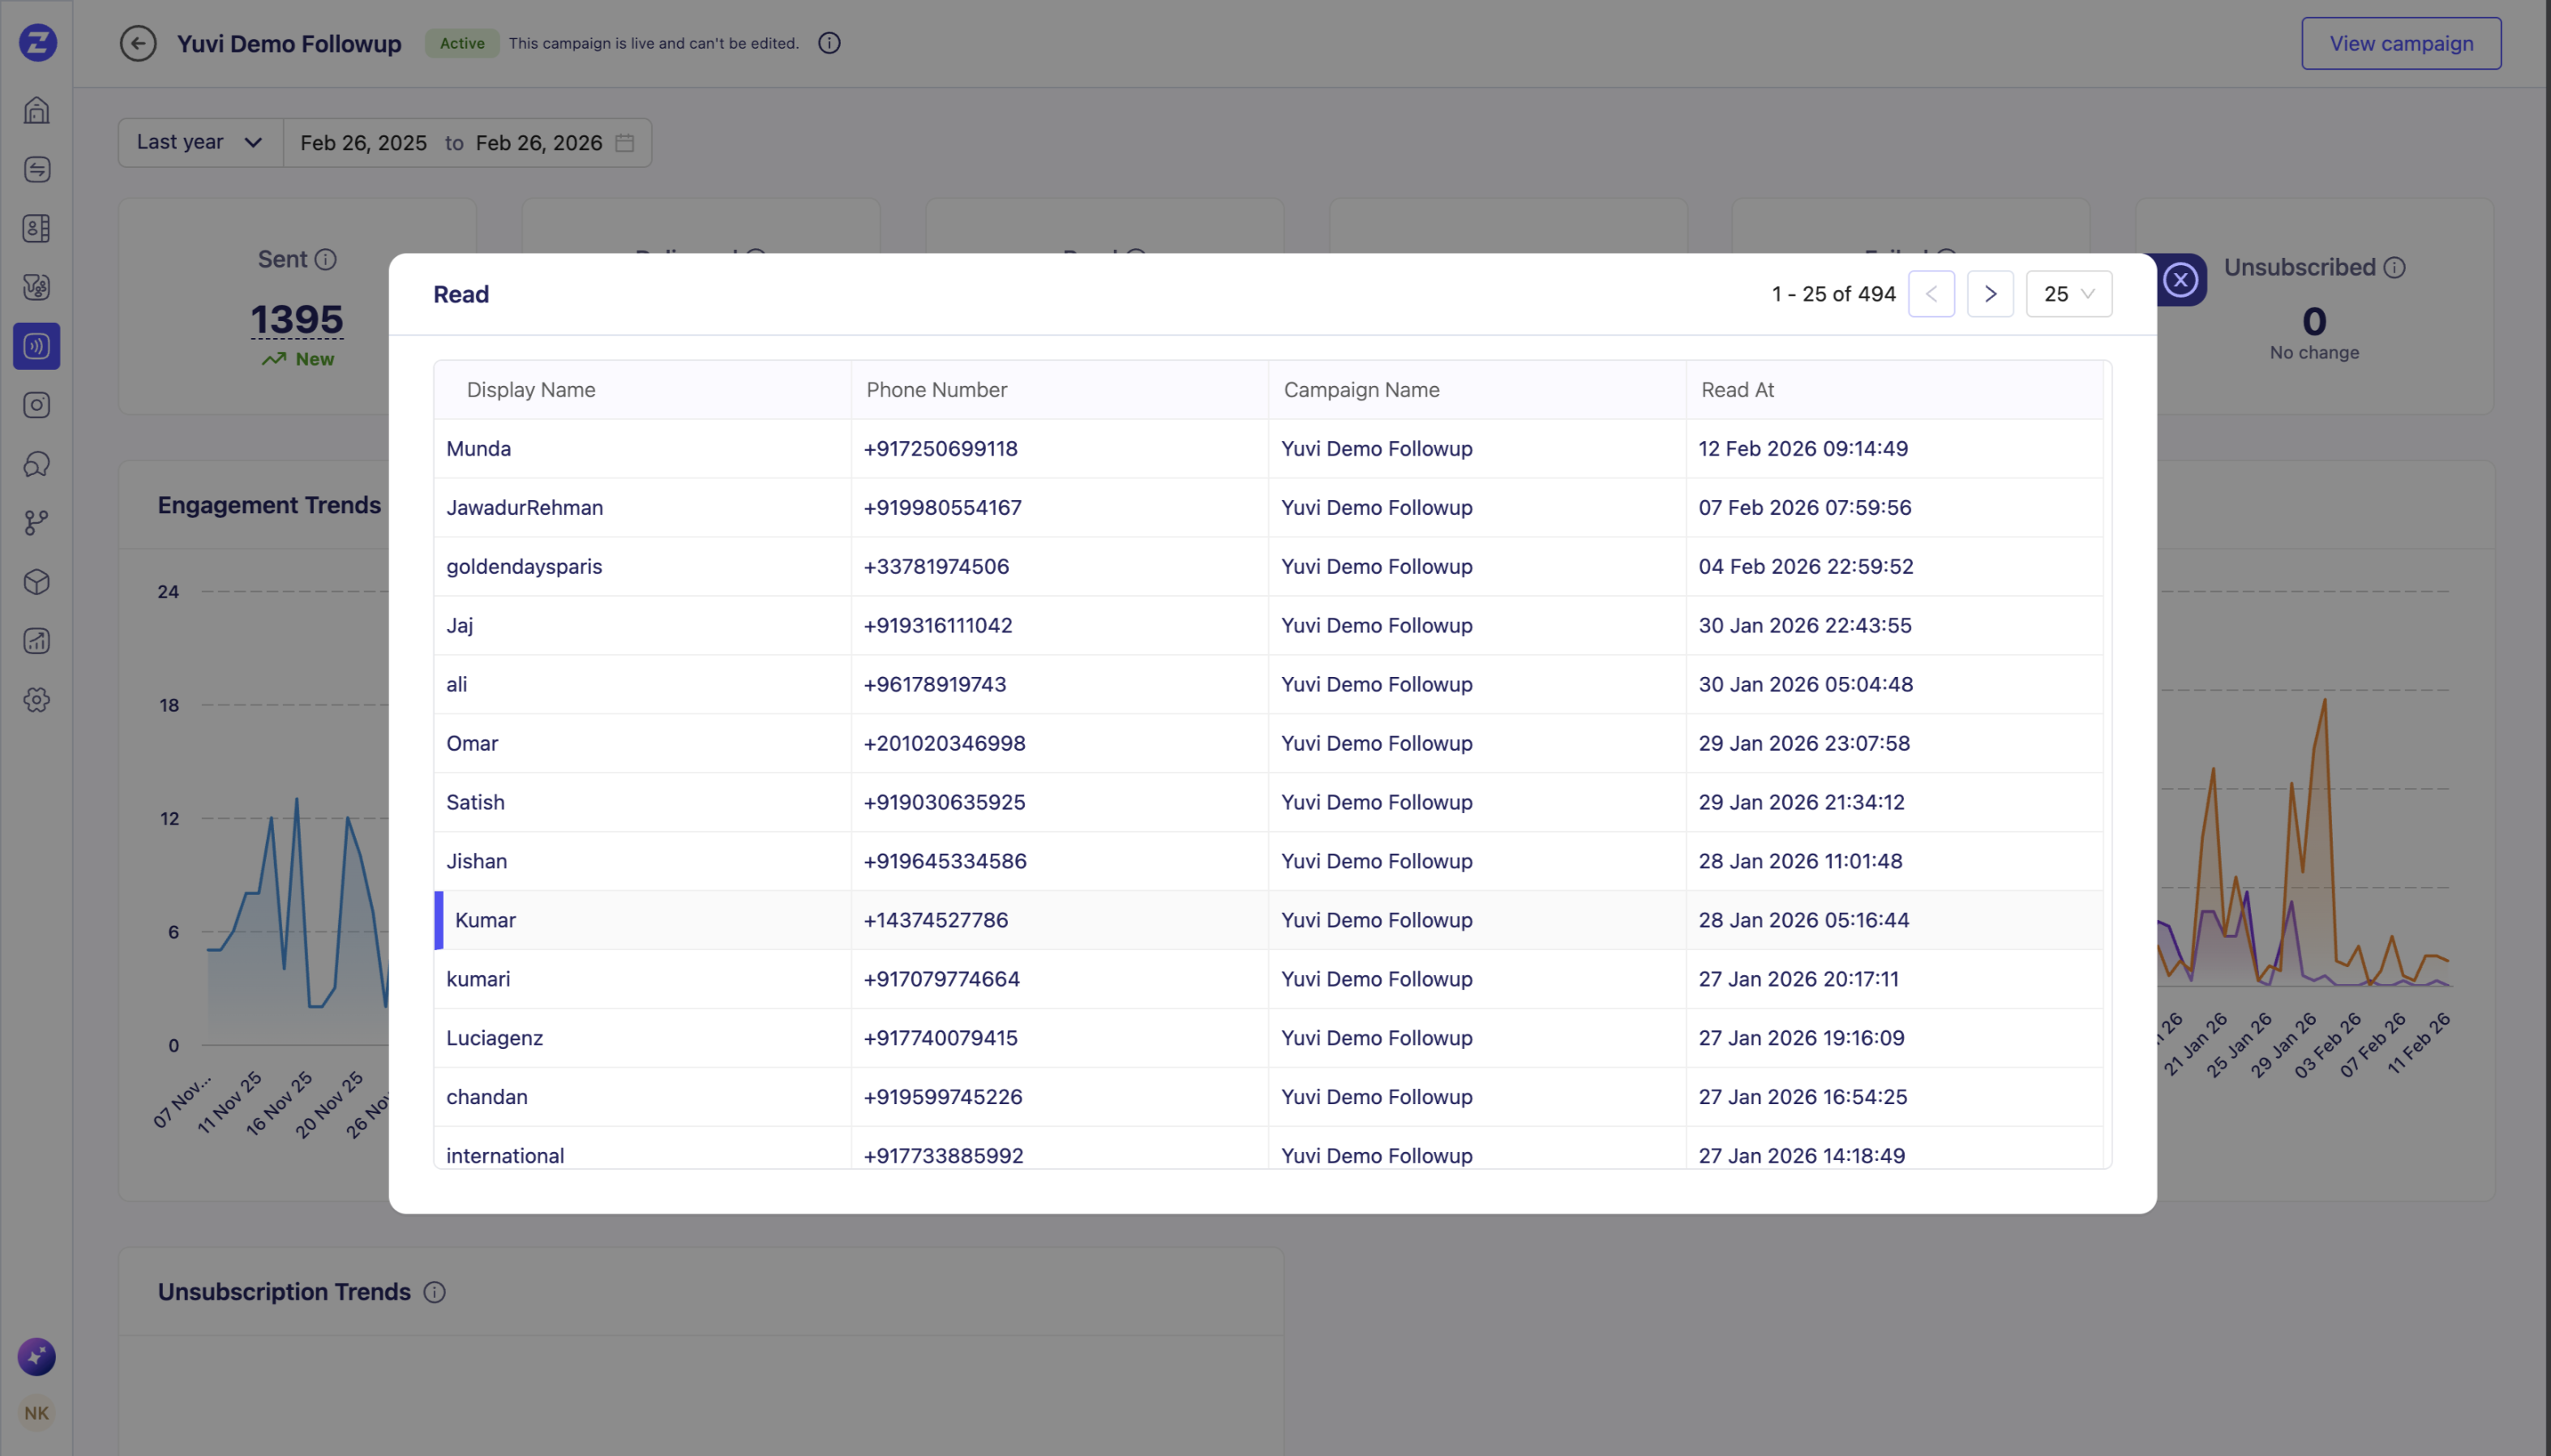Image resolution: width=2551 pixels, height=1456 pixels.
Task: Open the Last year date preset dropdown
Action: tap(200, 142)
